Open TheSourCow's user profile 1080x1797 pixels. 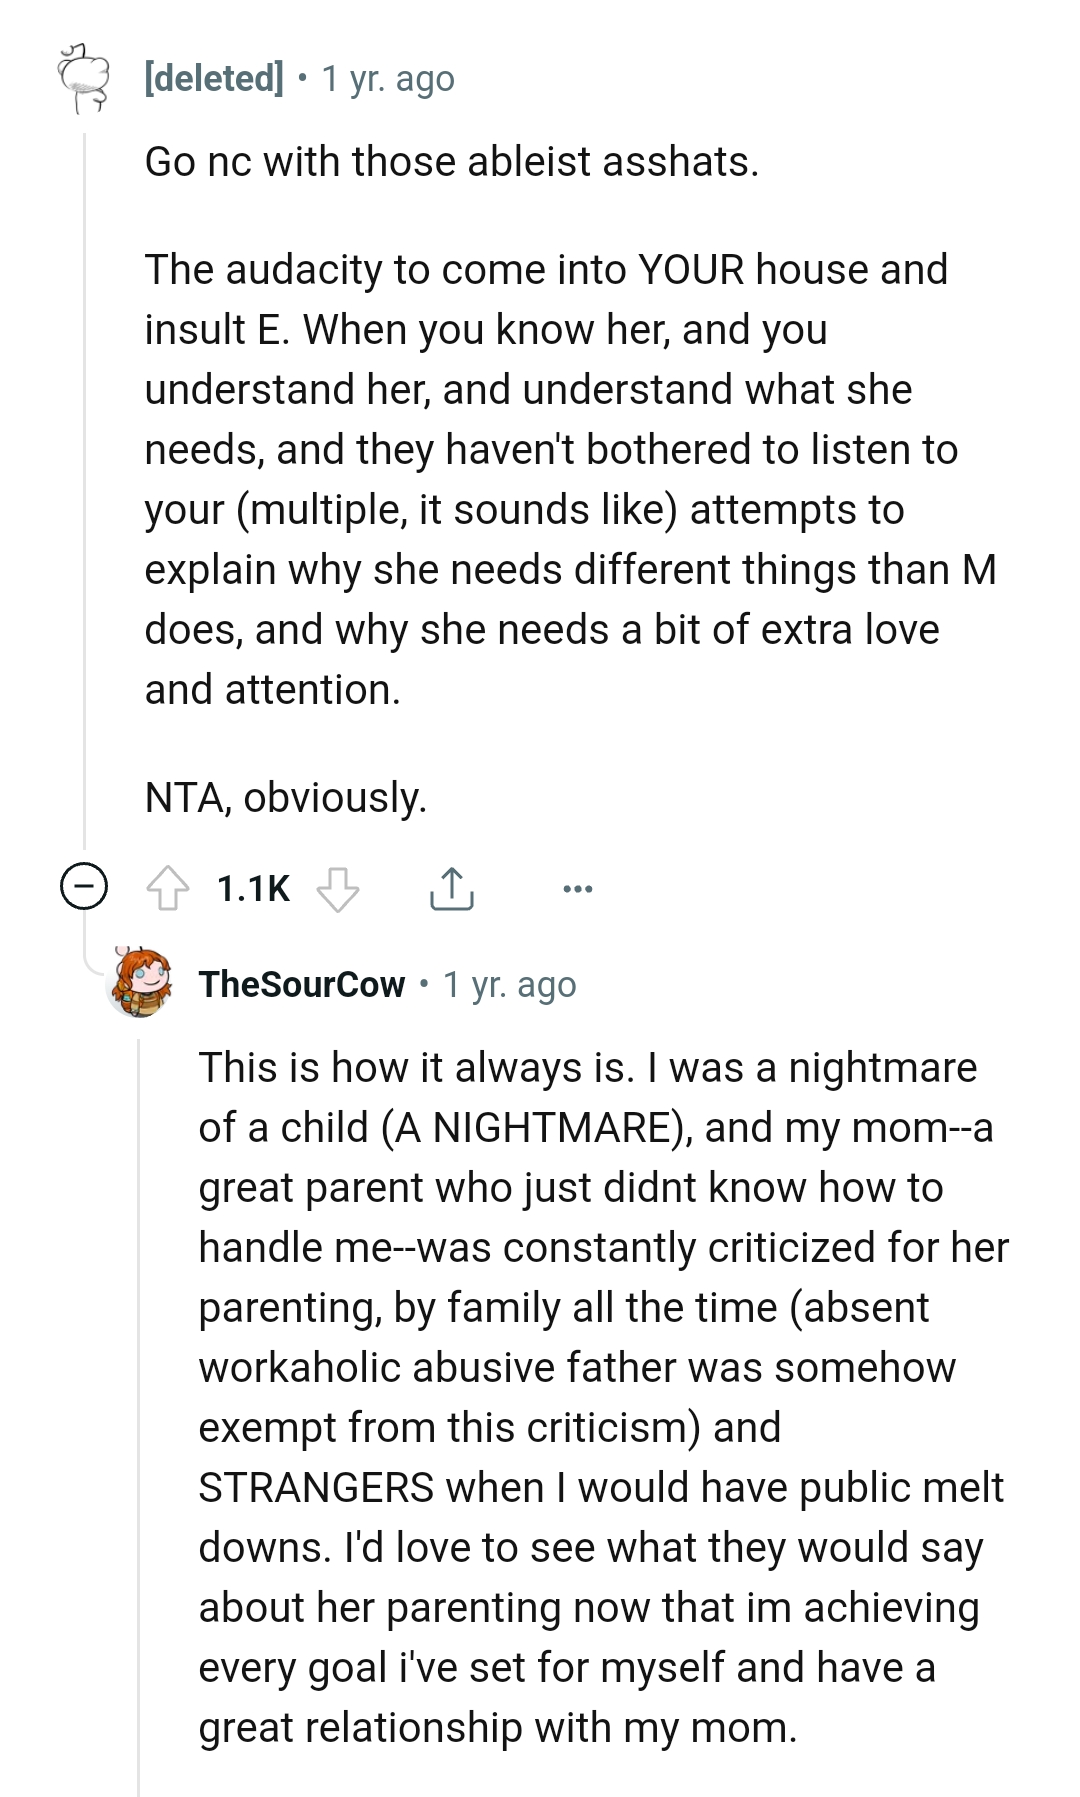pyautogui.click(x=300, y=985)
